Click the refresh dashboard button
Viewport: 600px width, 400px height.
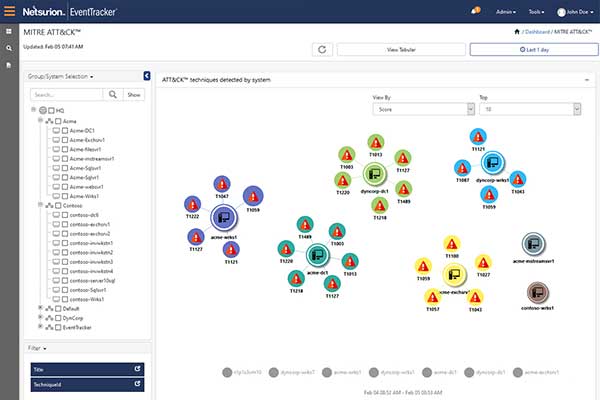coord(322,49)
